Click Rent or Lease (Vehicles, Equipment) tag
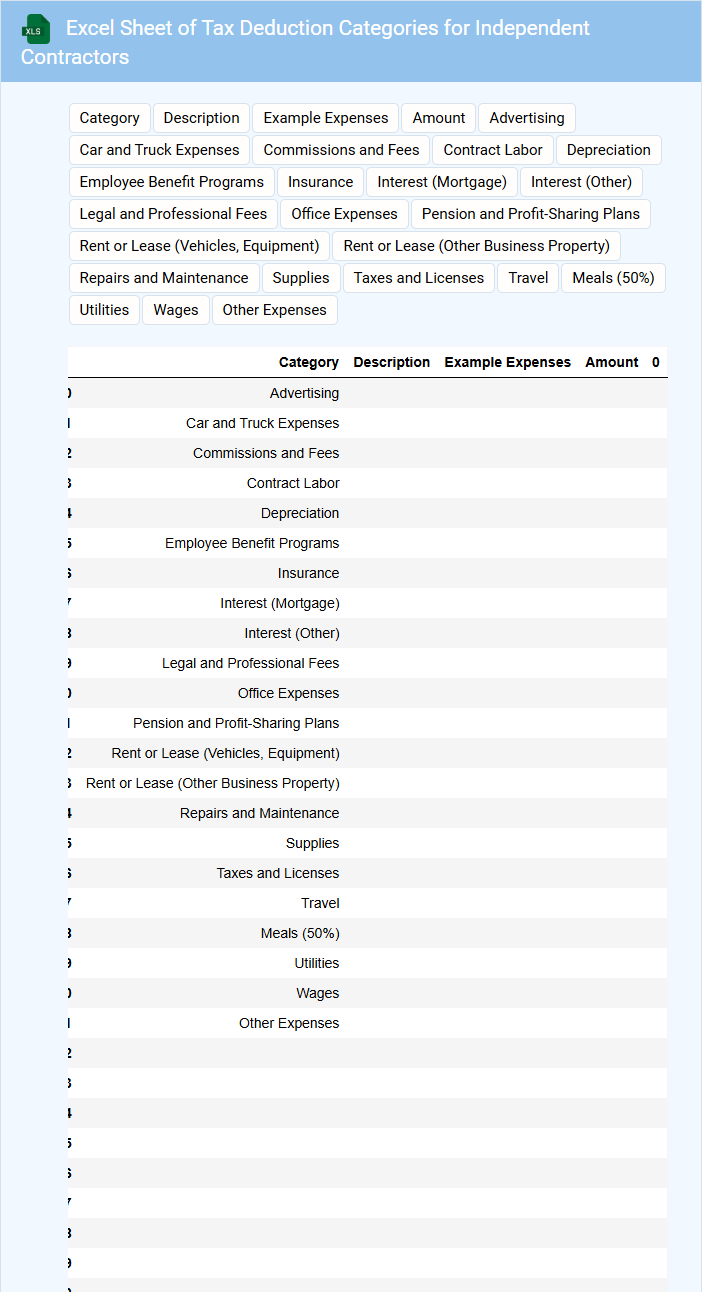702x1292 pixels. click(200, 246)
